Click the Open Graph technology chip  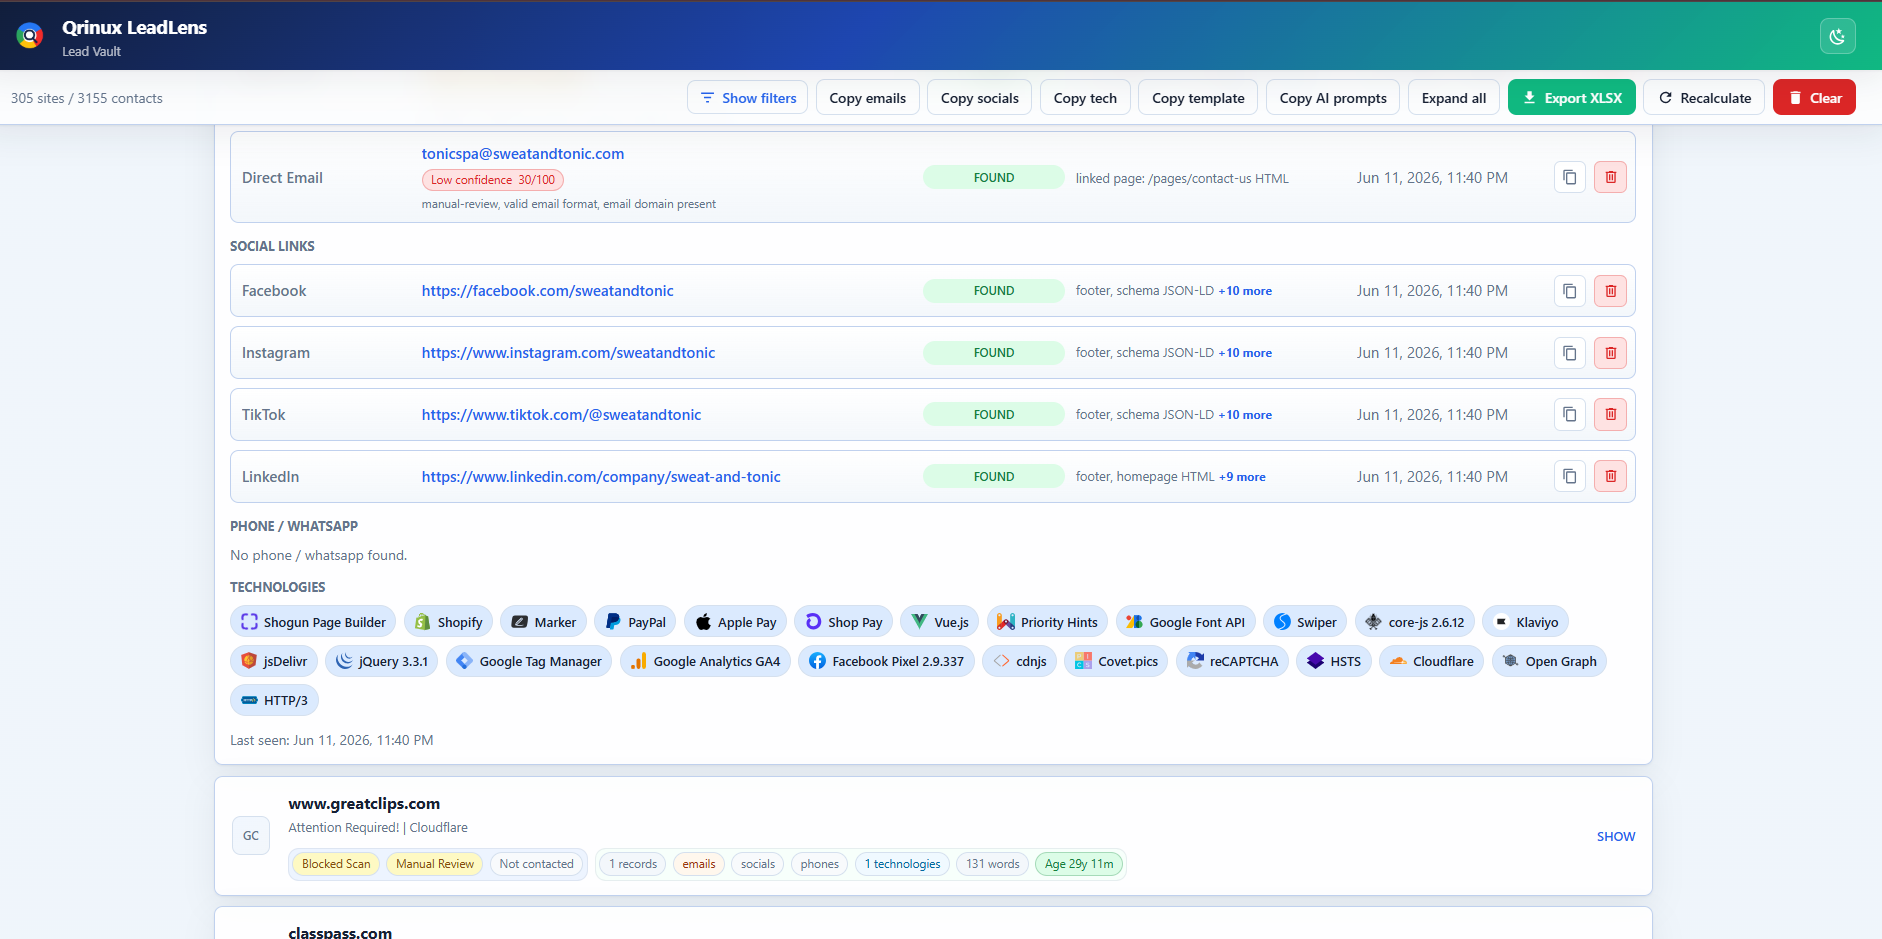click(x=1549, y=661)
